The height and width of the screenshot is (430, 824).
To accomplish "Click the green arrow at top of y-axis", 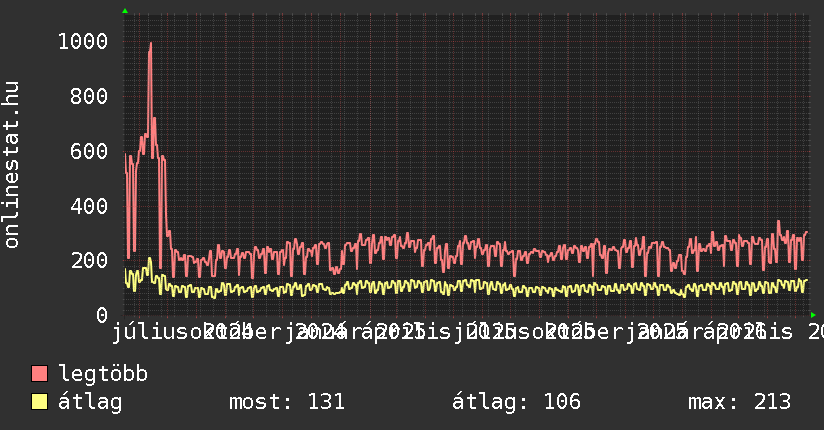I will click(x=125, y=11).
